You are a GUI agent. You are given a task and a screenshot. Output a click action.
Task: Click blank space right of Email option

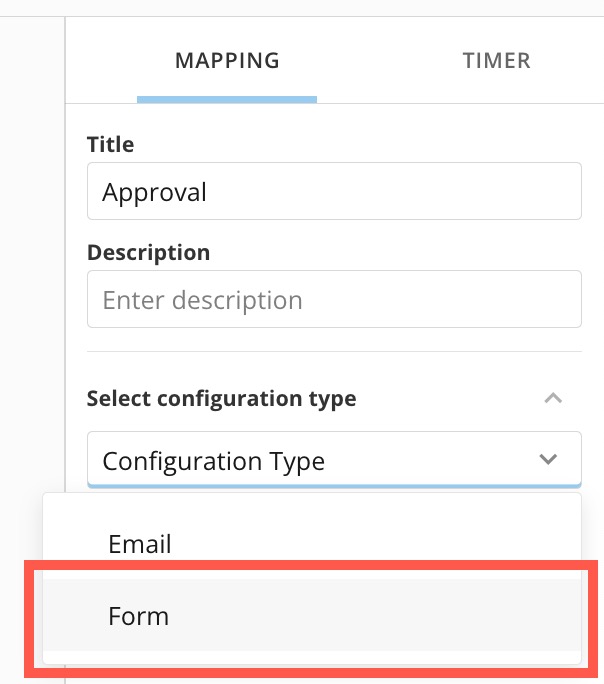coord(400,544)
